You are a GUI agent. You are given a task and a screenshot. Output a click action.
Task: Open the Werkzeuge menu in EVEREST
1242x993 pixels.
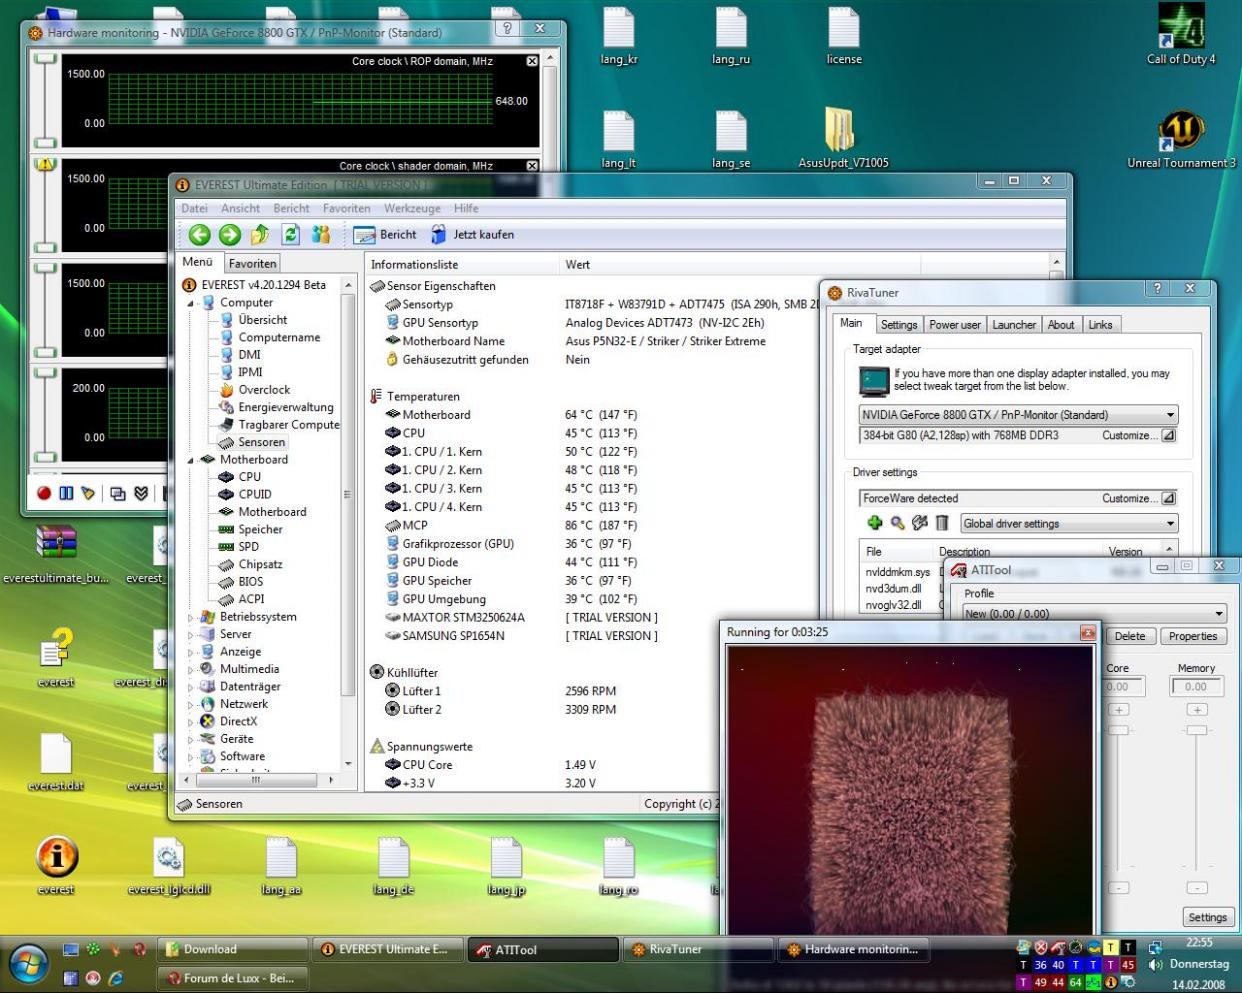pos(411,208)
